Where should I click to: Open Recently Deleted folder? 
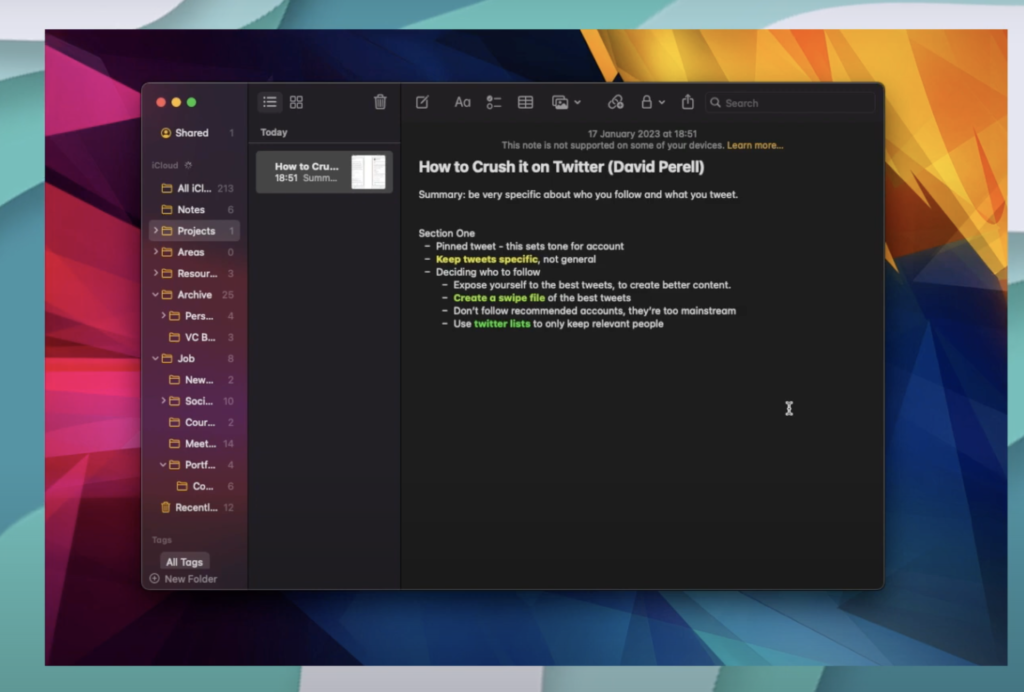click(x=195, y=507)
